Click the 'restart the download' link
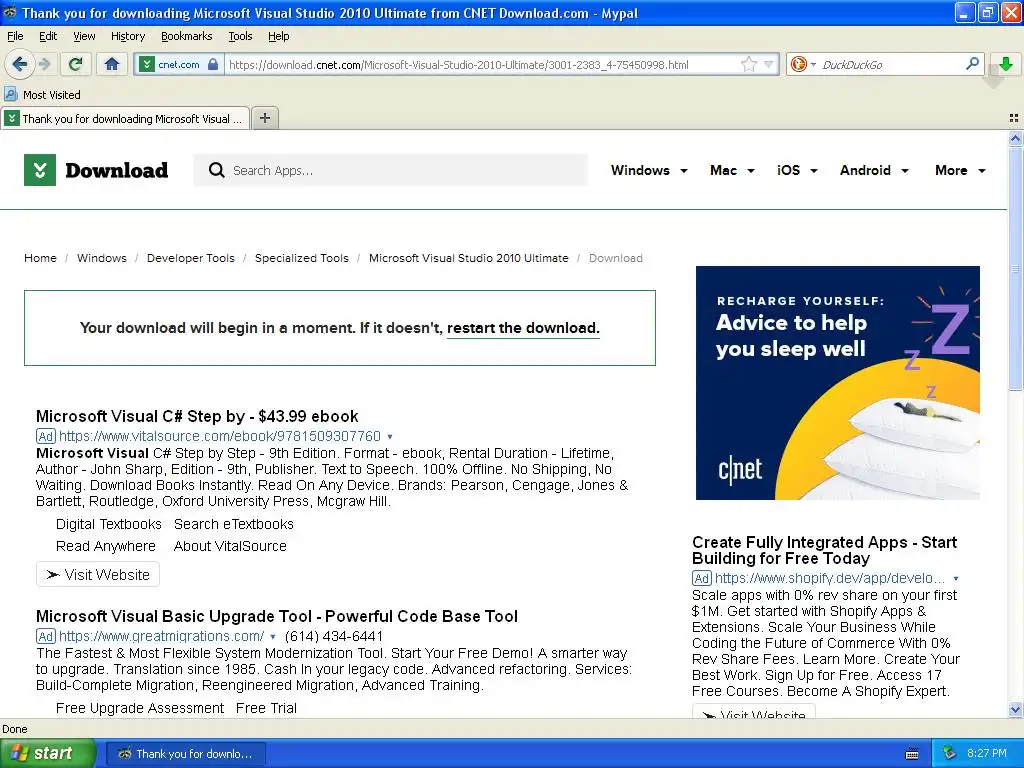This screenshot has width=1024, height=768. [523, 328]
